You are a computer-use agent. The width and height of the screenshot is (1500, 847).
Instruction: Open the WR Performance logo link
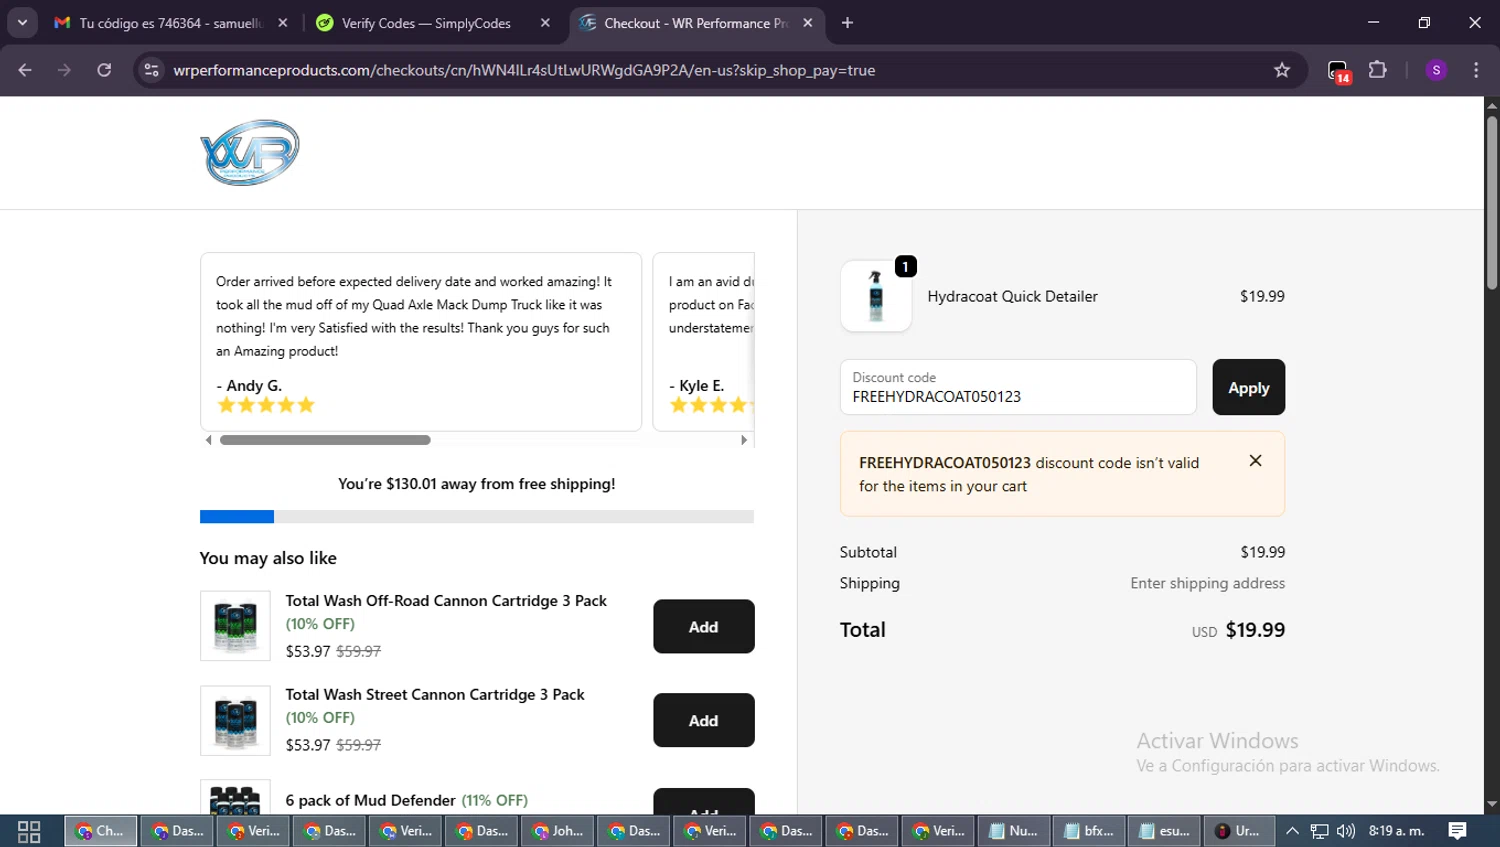pos(250,153)
